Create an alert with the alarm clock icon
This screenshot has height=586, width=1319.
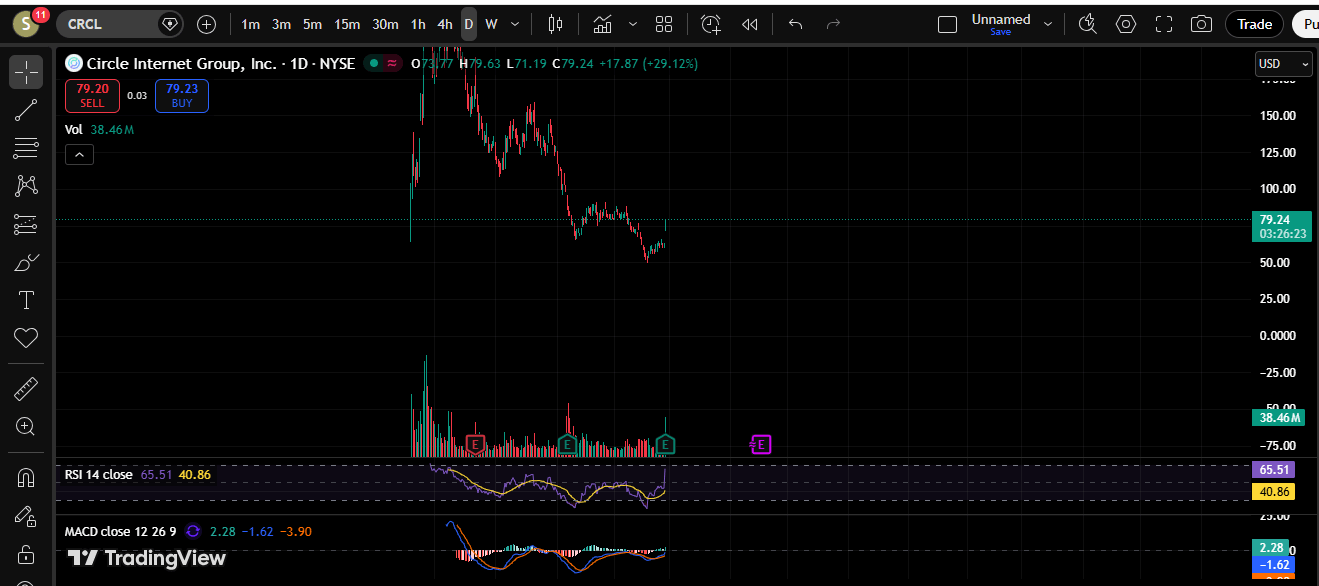tap(711, 24)
